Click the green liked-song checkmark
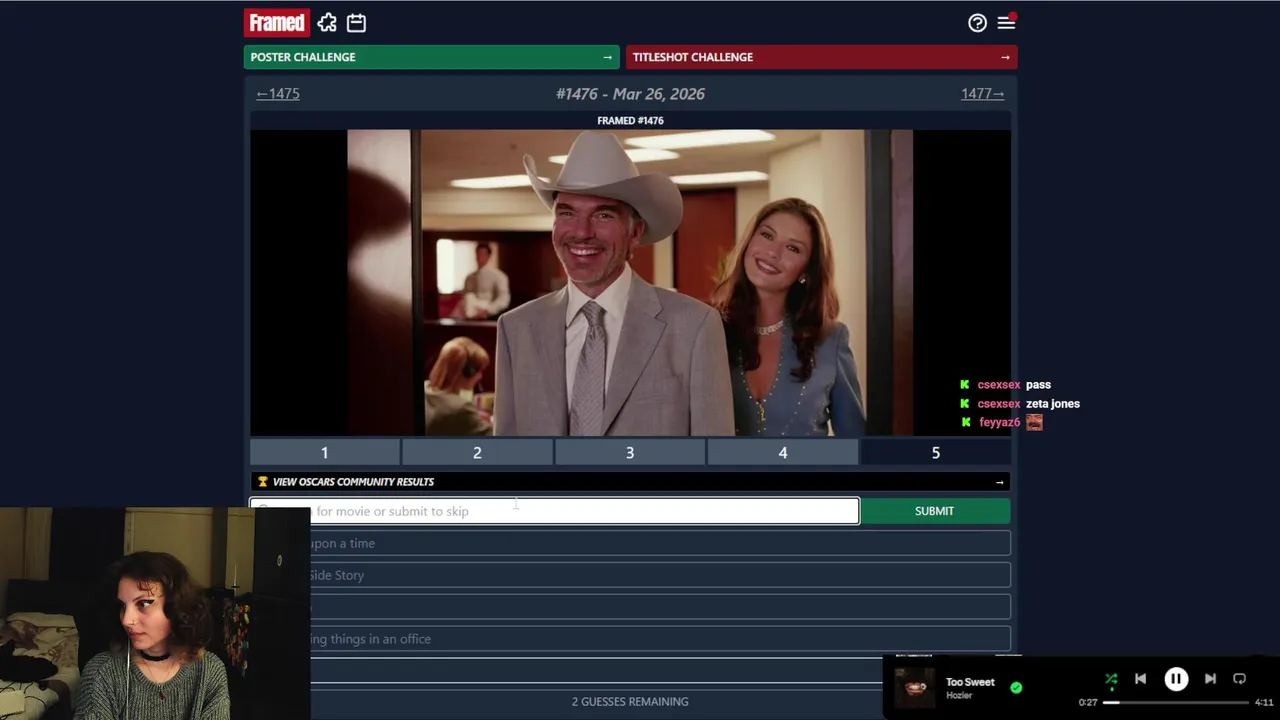The width and height of the screenshot is (1280, 720). (x=1016, y=688)
